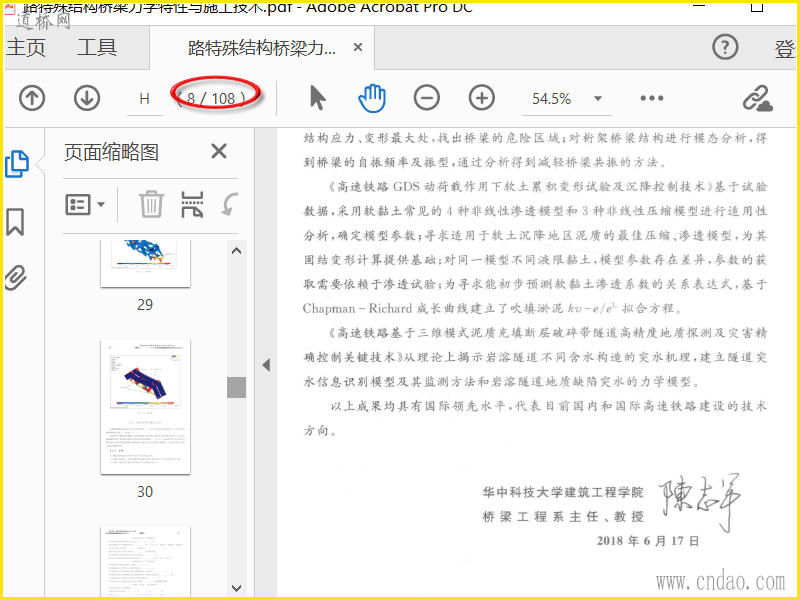Open the zoom level dropdown arrow
This screenshot has height=600, width=800.
tap(598, 98)
